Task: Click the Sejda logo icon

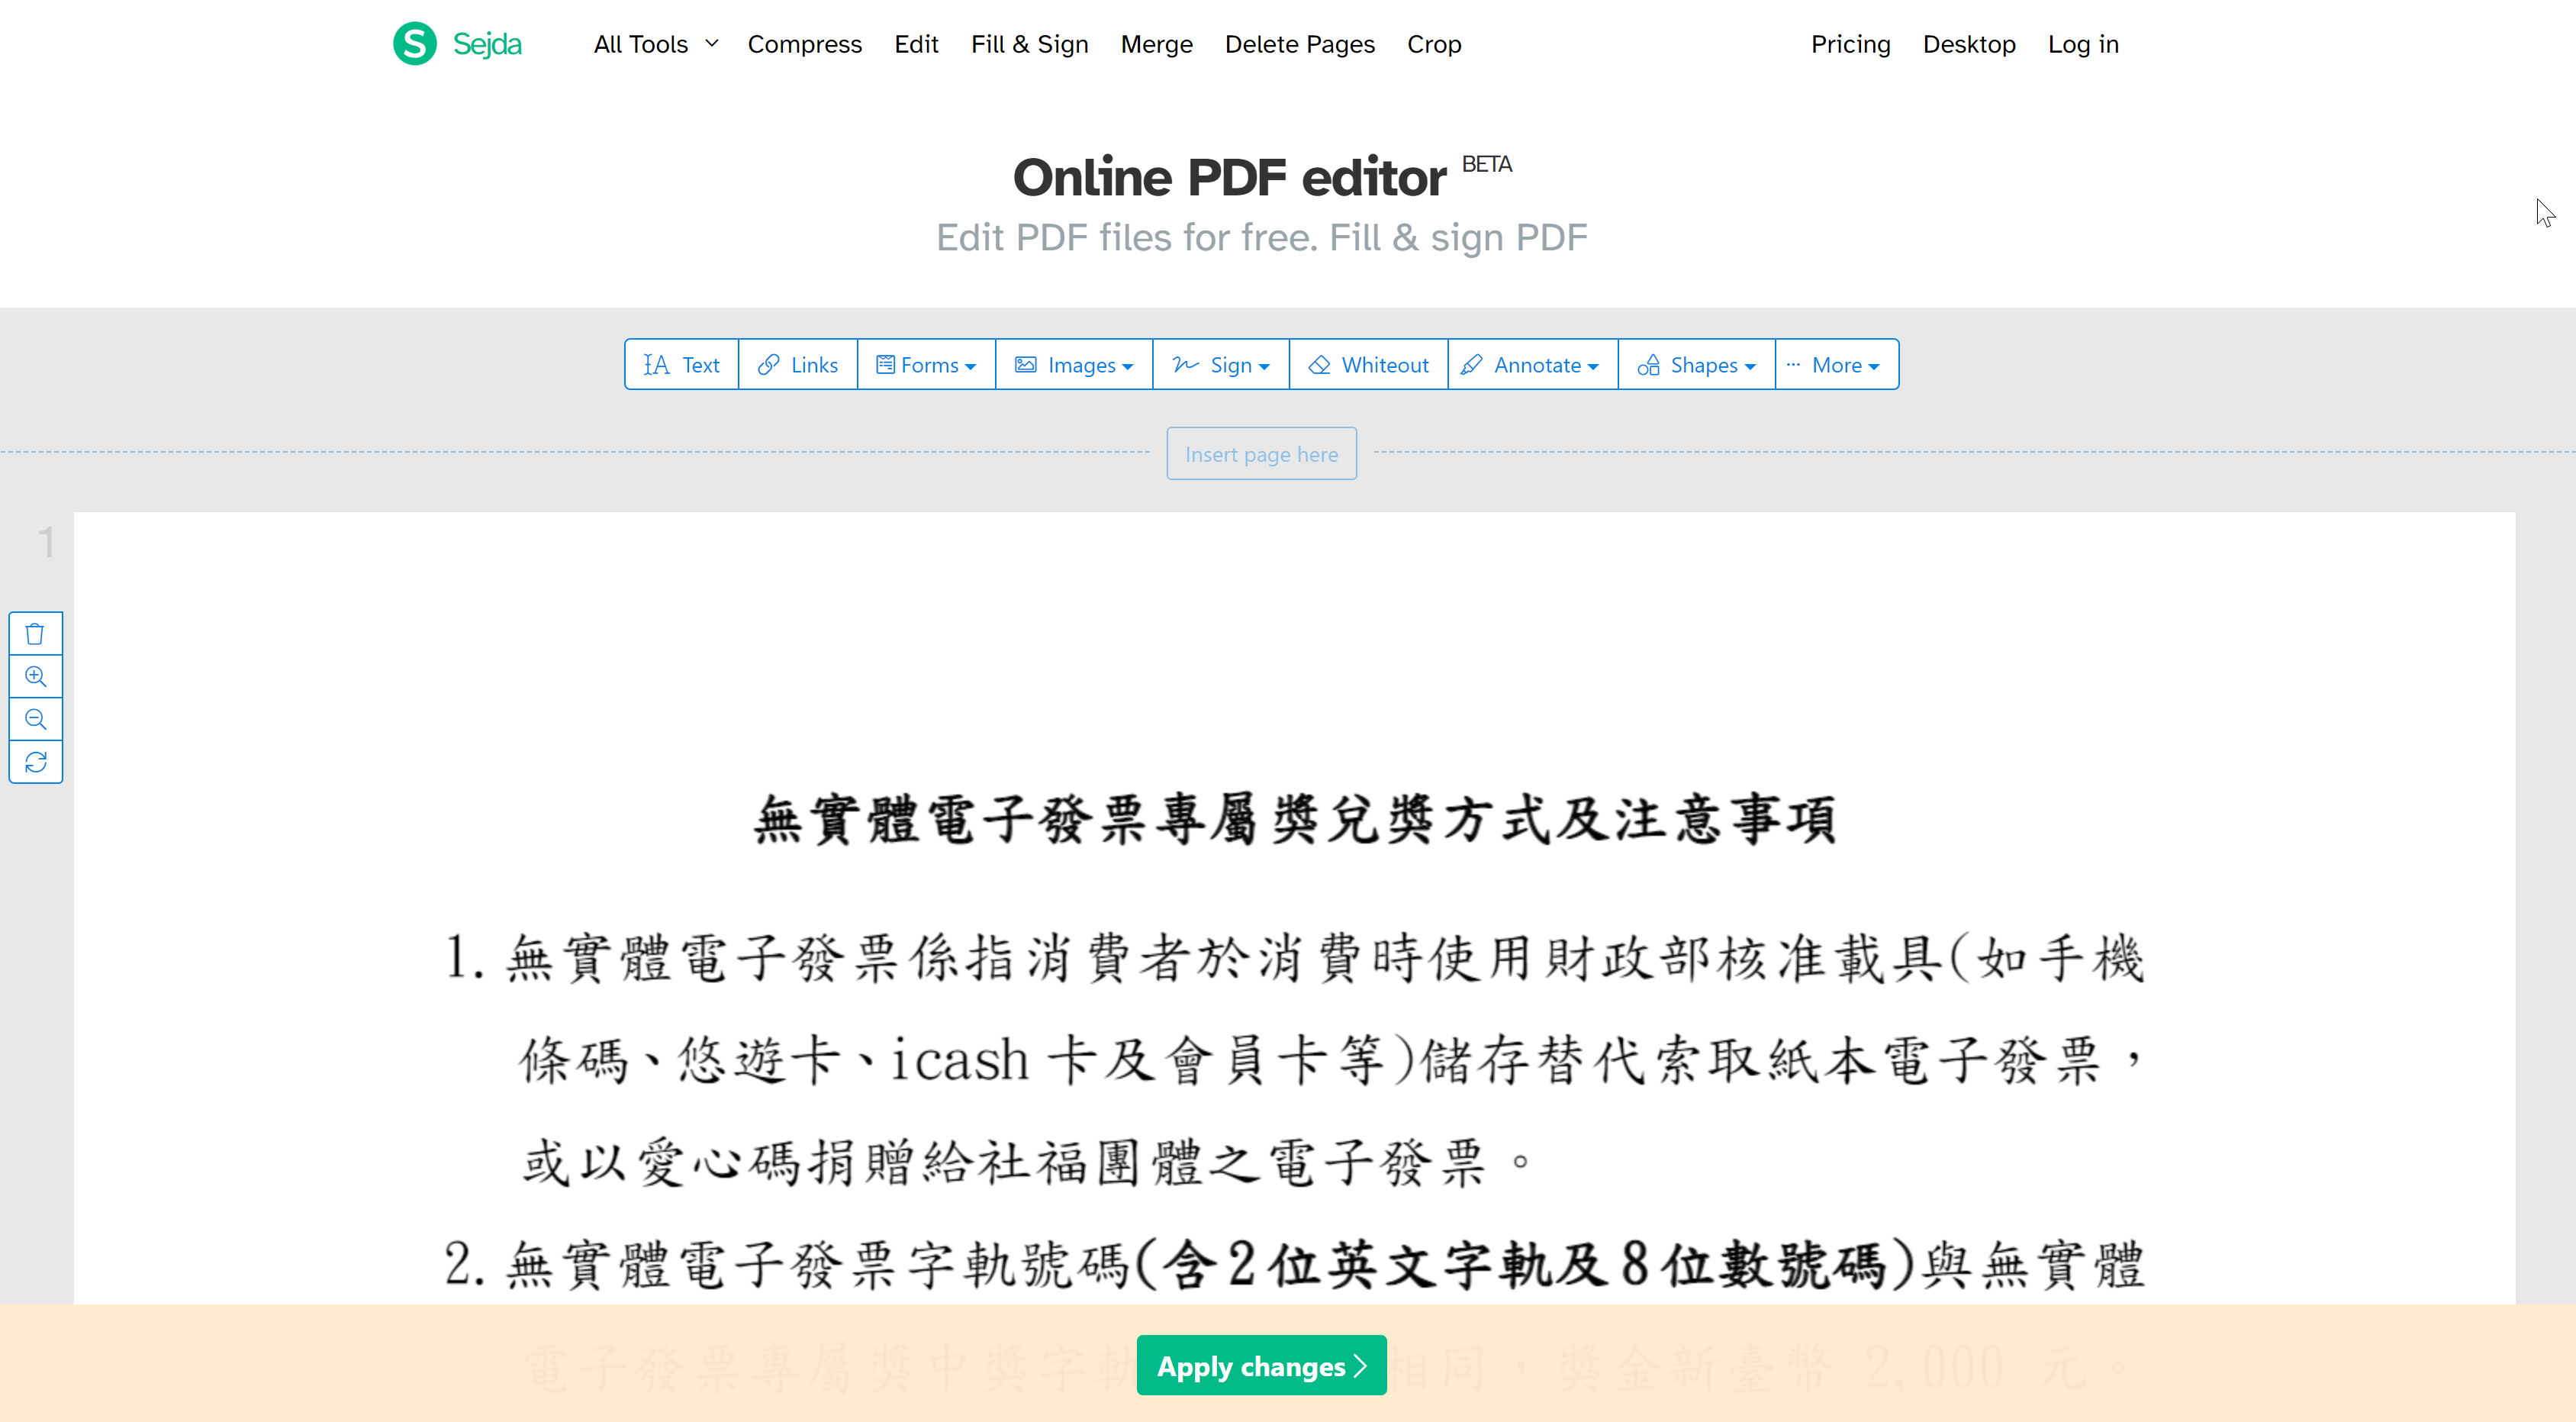Action: point(414,44)
